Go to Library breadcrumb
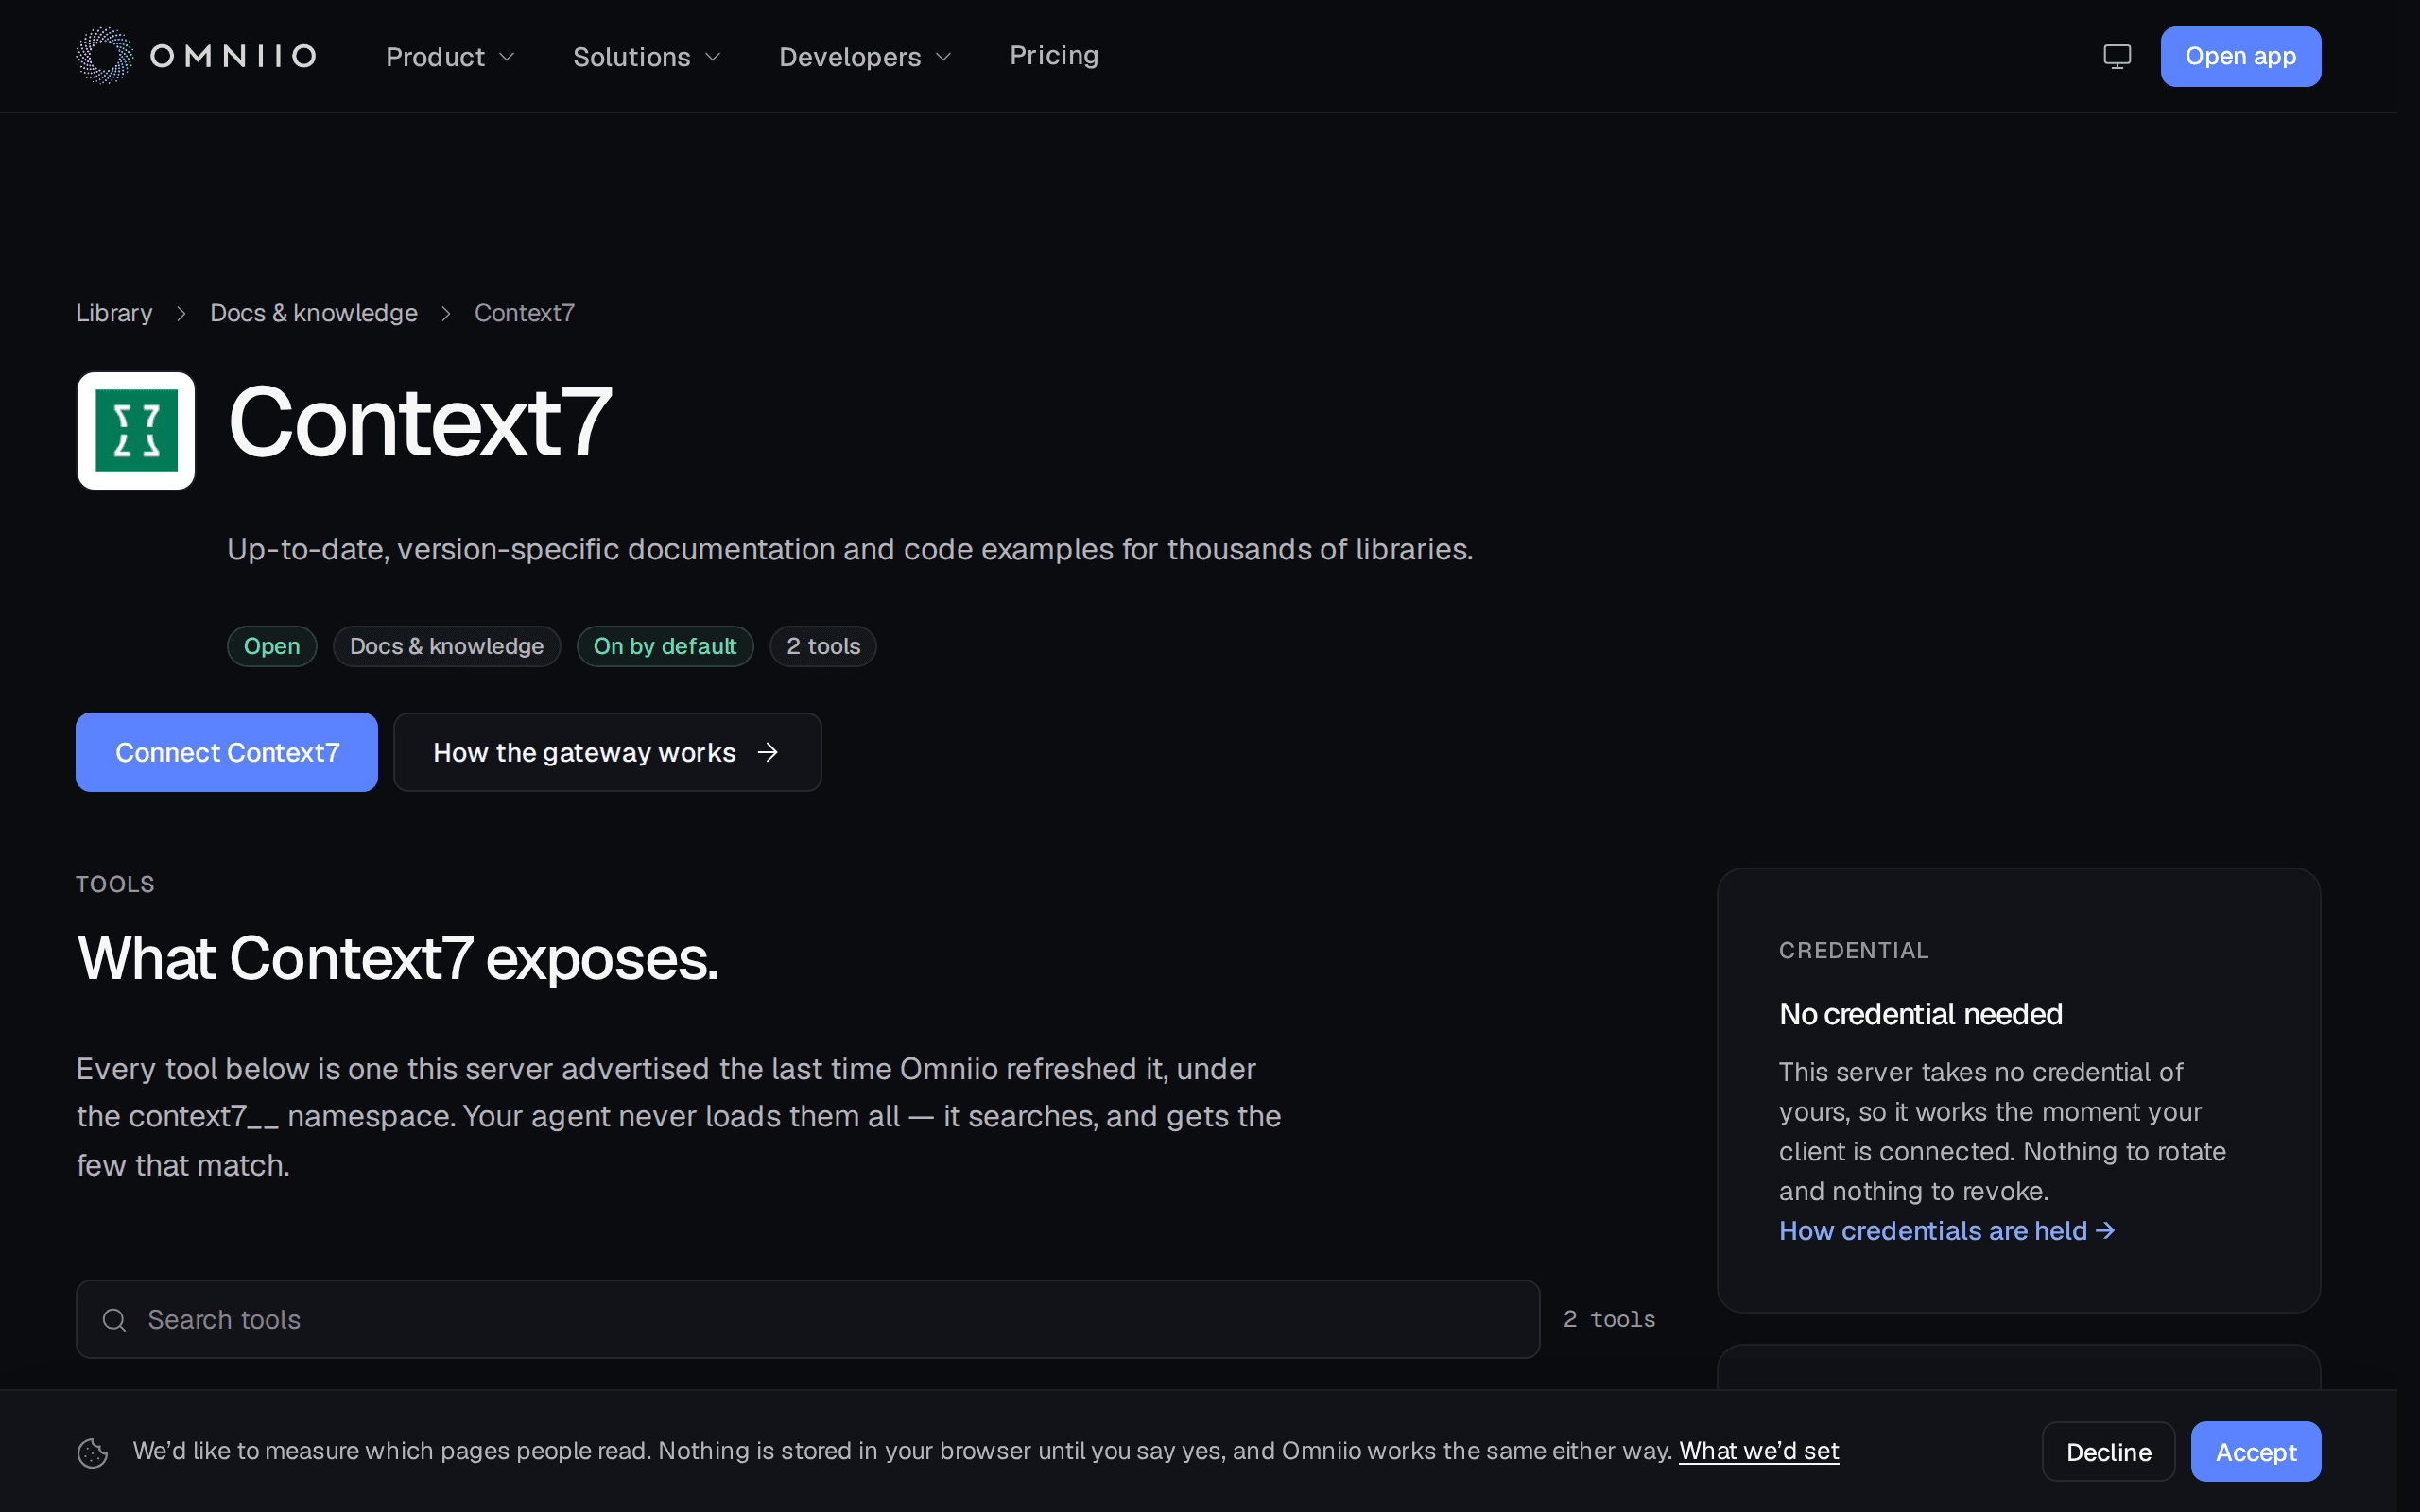The height and width of the screenshot is (1512, 2420). click(115, 313)
